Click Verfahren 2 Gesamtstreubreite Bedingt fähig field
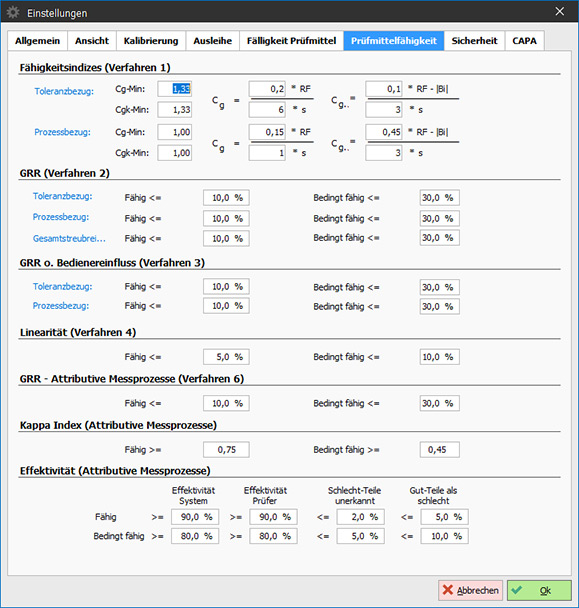The image size is (579, 608). [x=440, y=238]
